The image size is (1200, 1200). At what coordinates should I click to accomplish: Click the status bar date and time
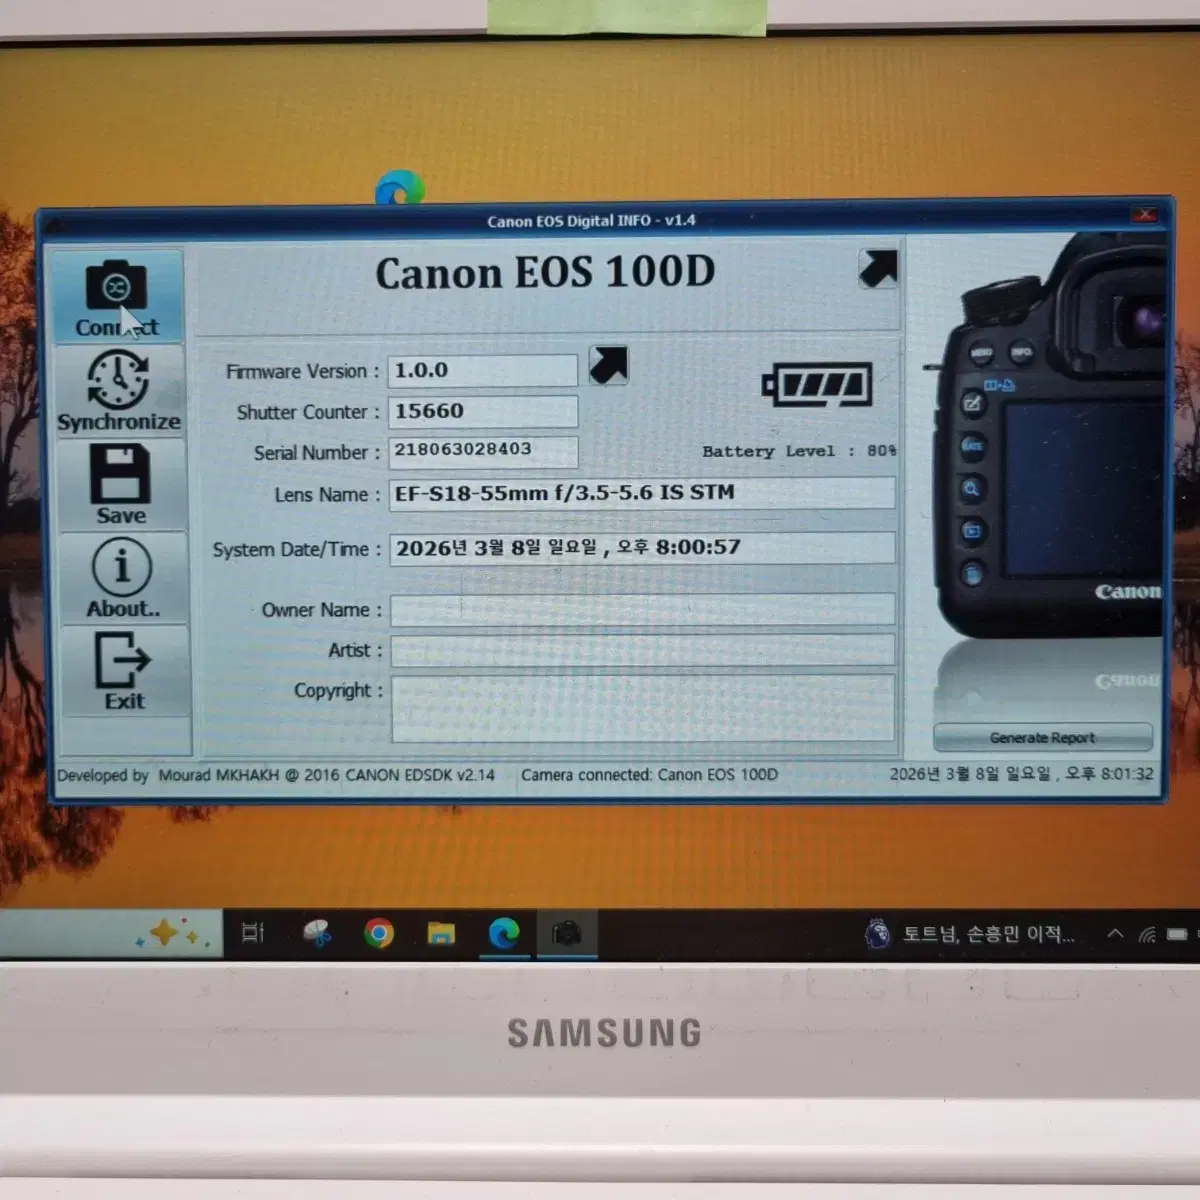(1021, 774)
